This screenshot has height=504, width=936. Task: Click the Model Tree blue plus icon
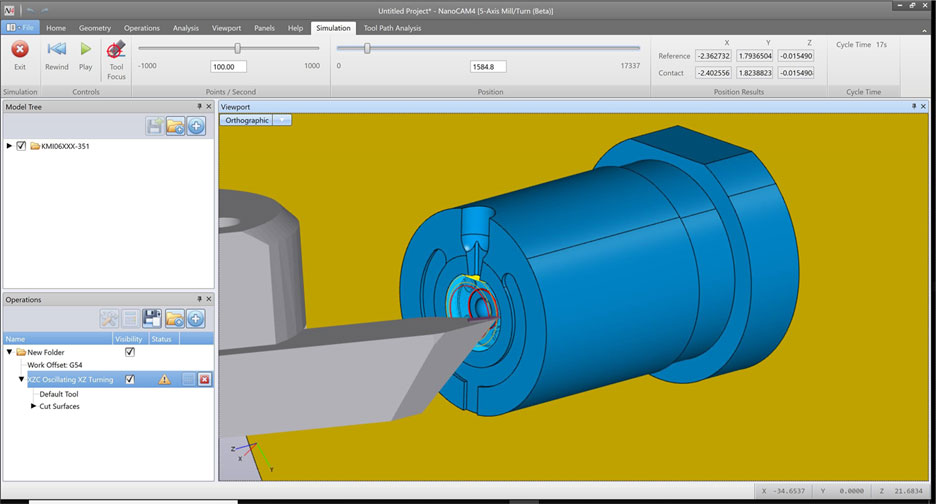[x=196, y=126]
